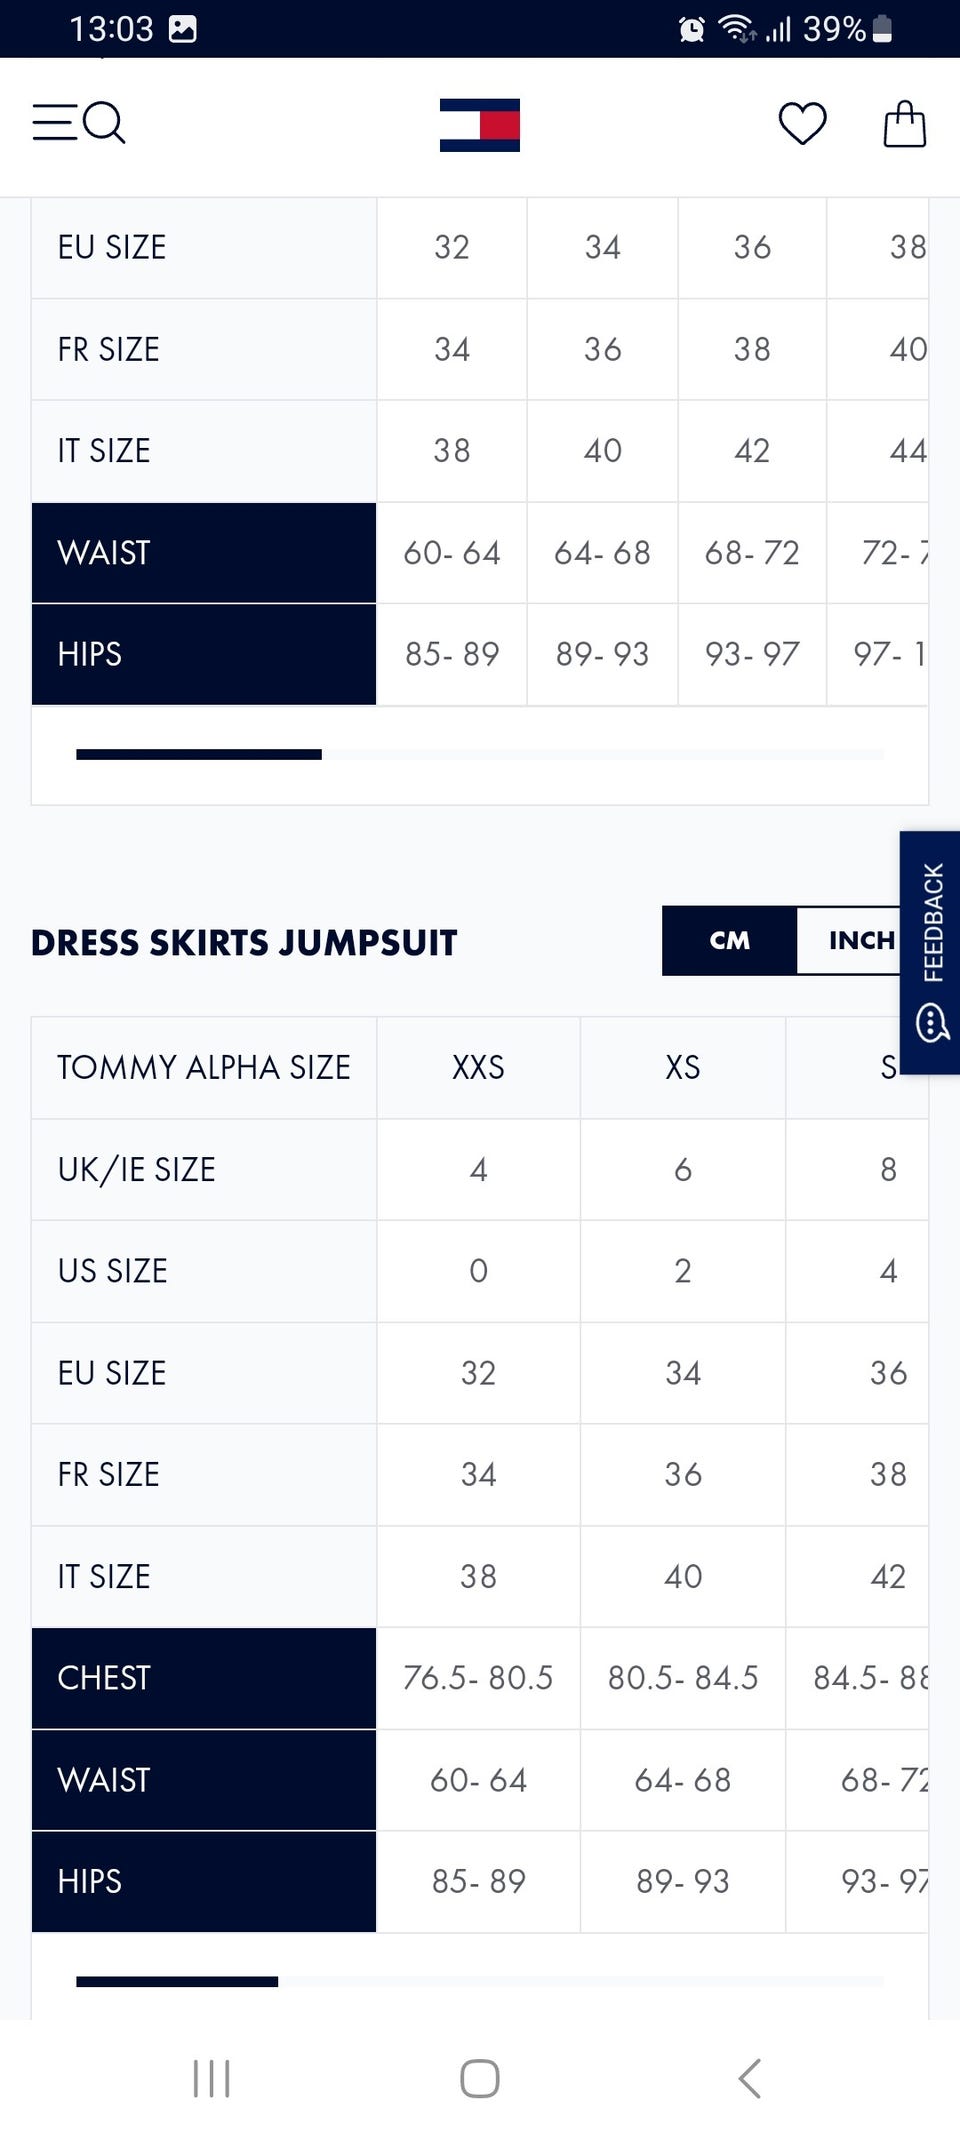Screen dimensions: 960x2140
Task: Open the hamburger menu icon
Action: (54, 123)
